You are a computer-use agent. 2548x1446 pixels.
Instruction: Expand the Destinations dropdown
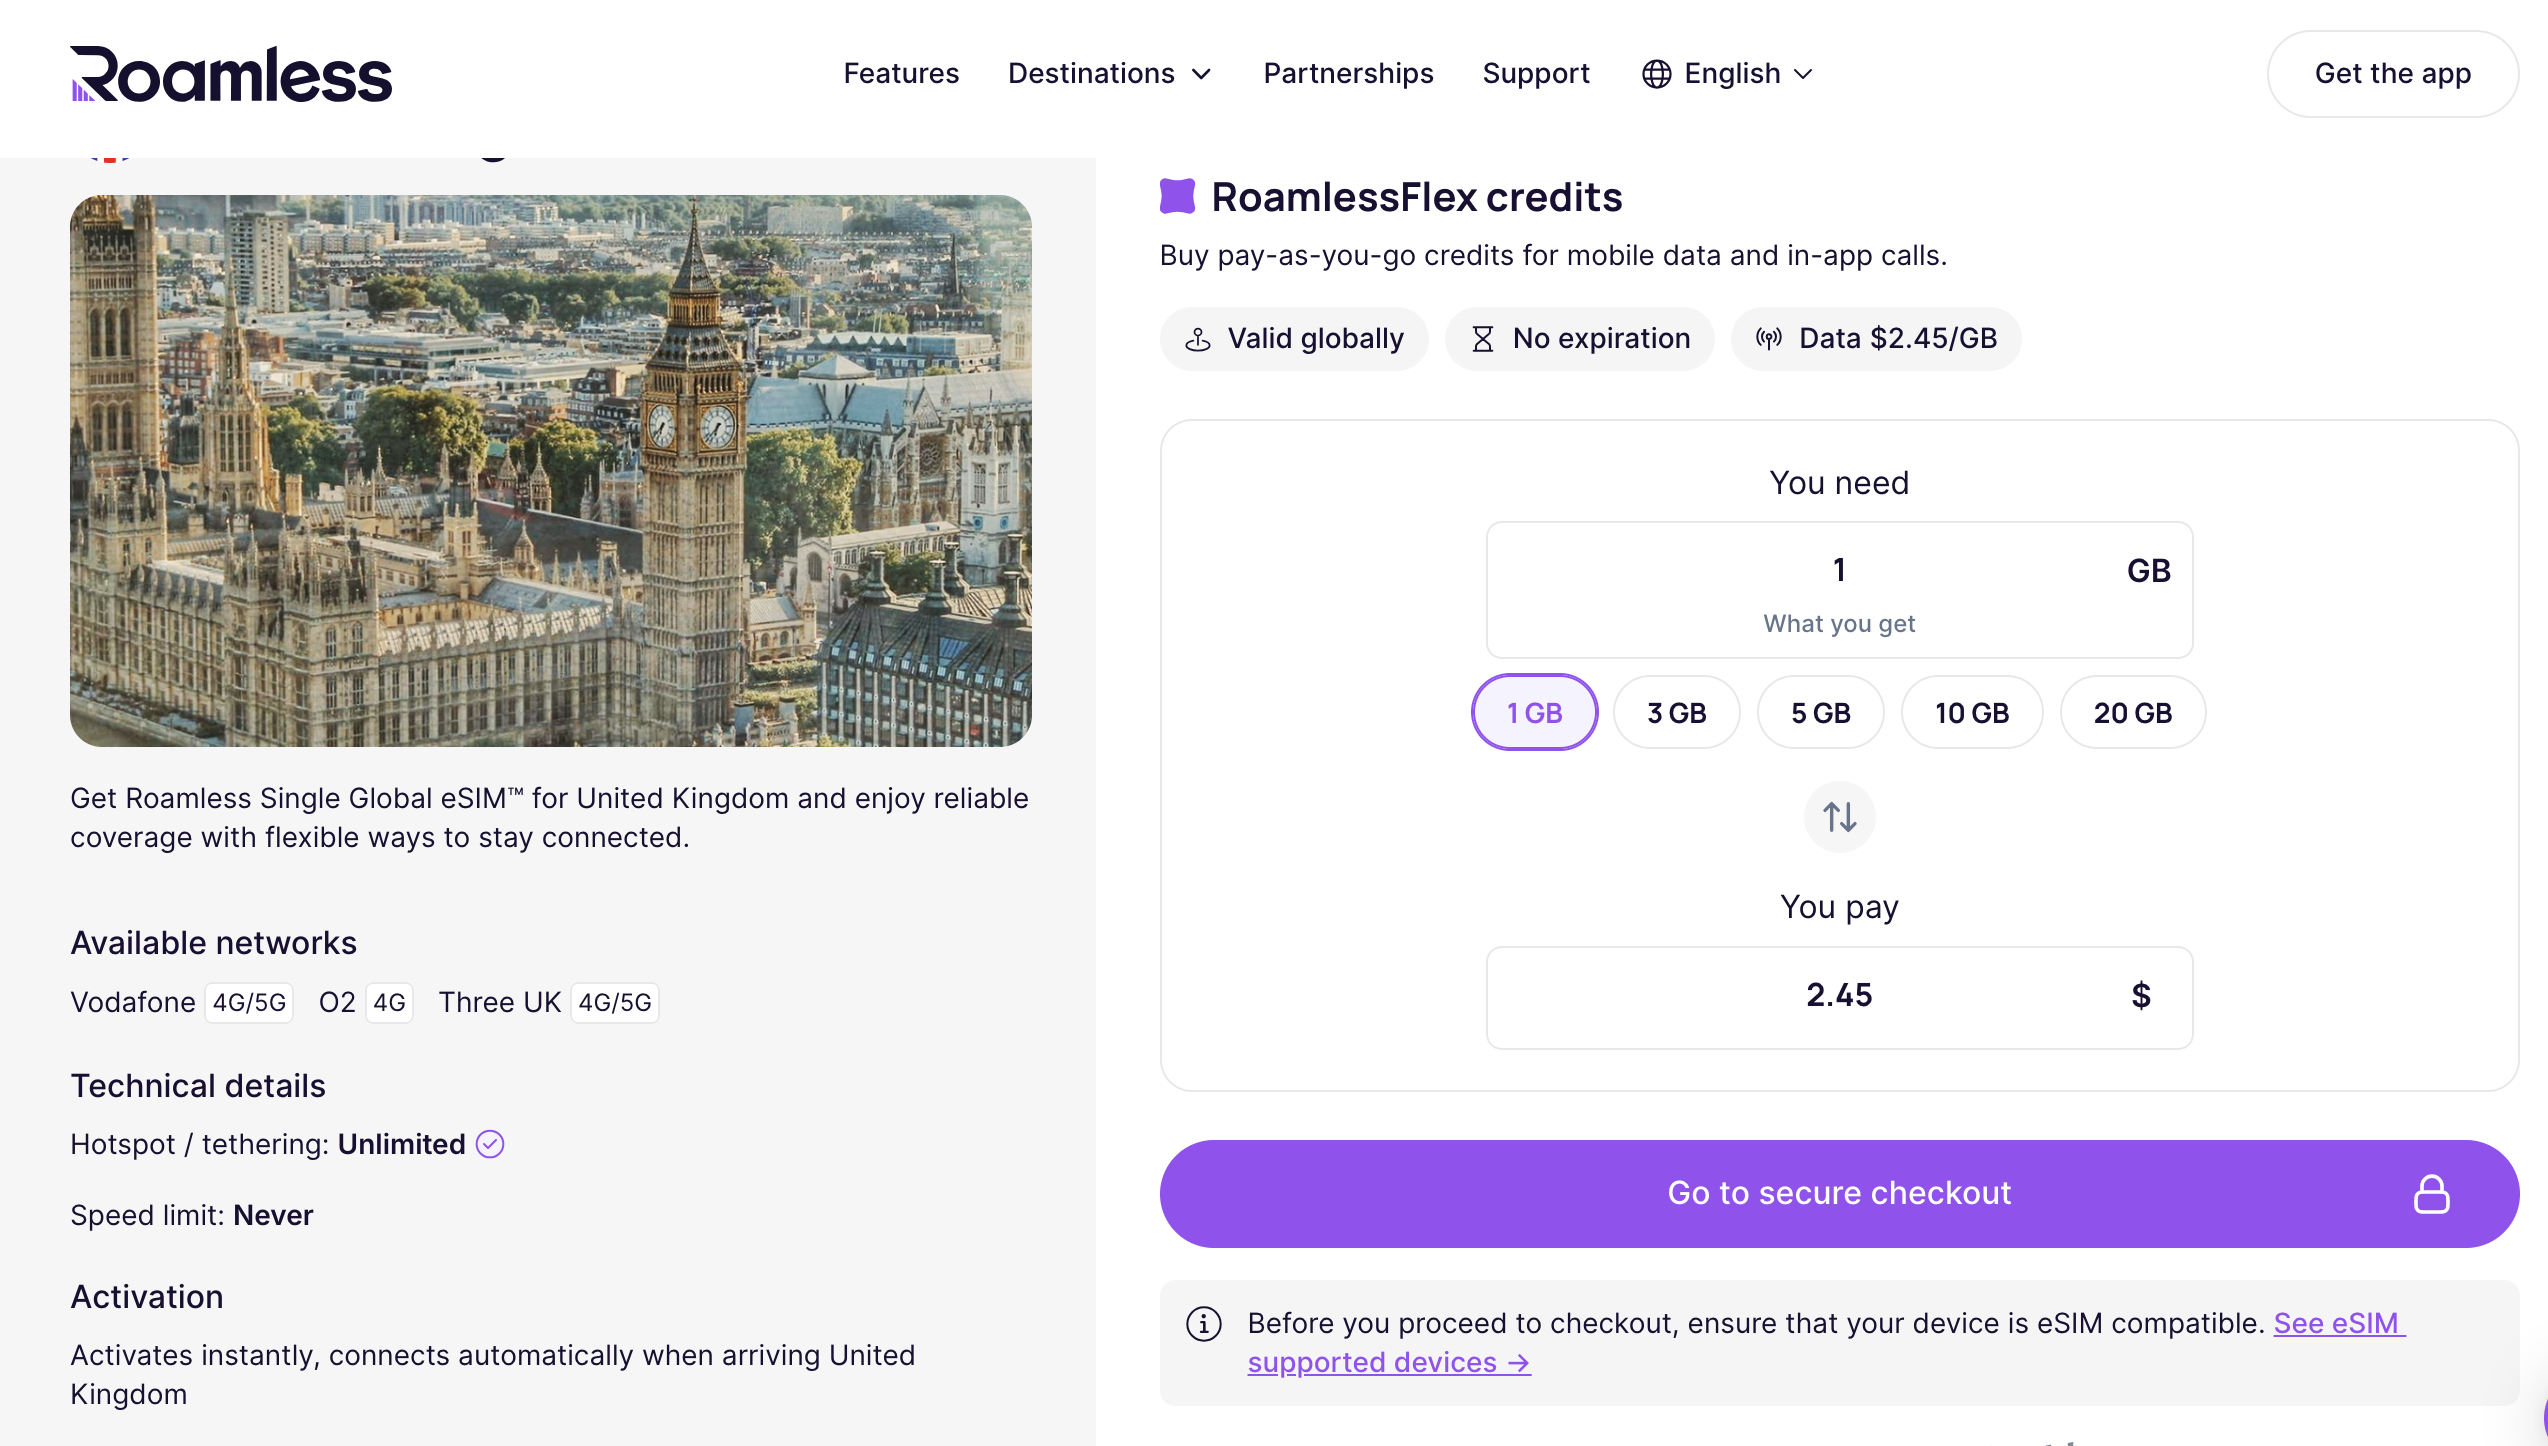[x=1110, y=74]
